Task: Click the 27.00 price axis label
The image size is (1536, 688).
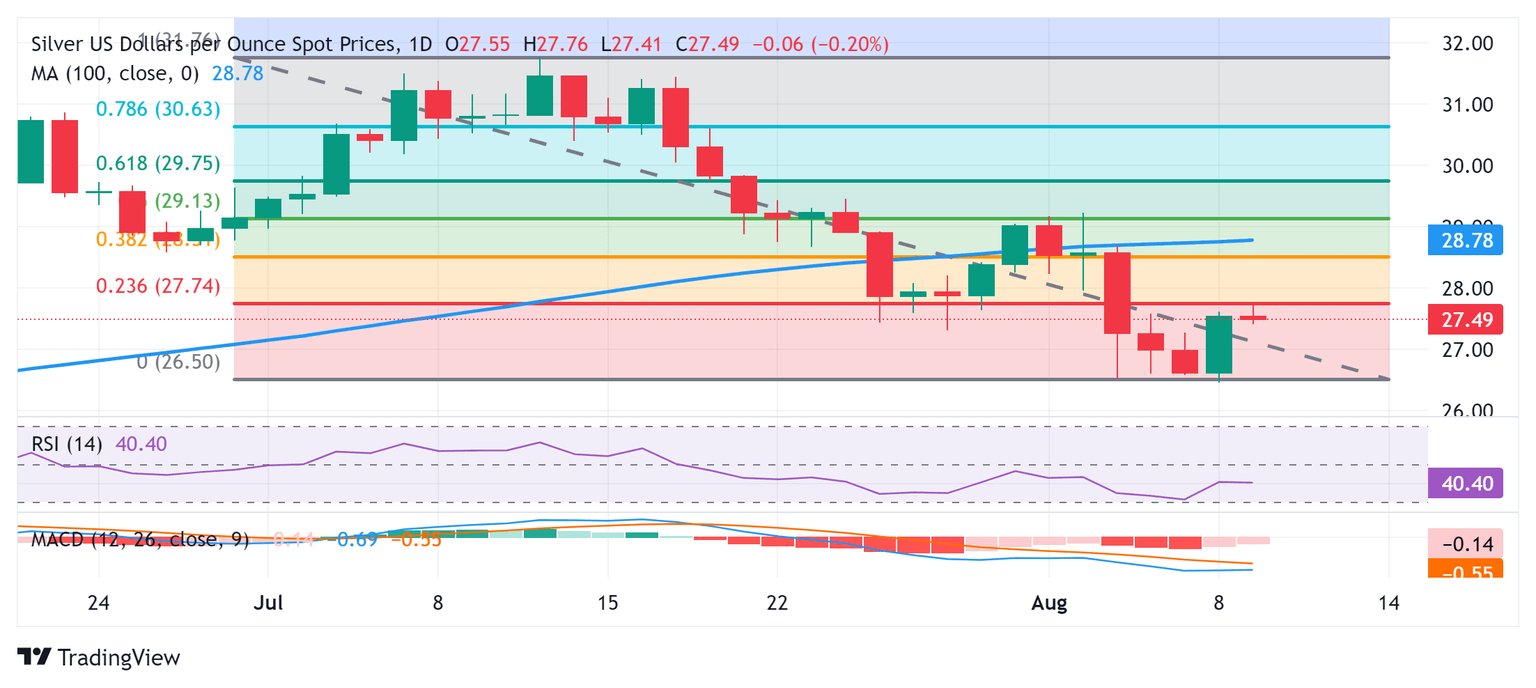Action: (x=1466, y=350)
